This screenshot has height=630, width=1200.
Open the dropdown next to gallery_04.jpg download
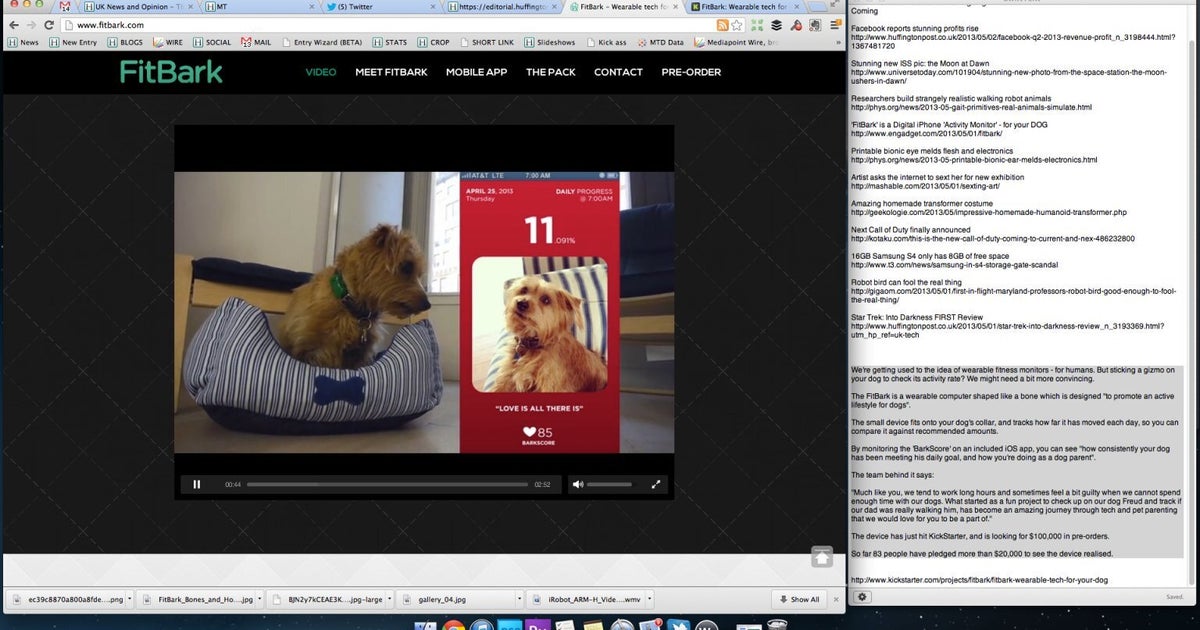coord(518,598)
